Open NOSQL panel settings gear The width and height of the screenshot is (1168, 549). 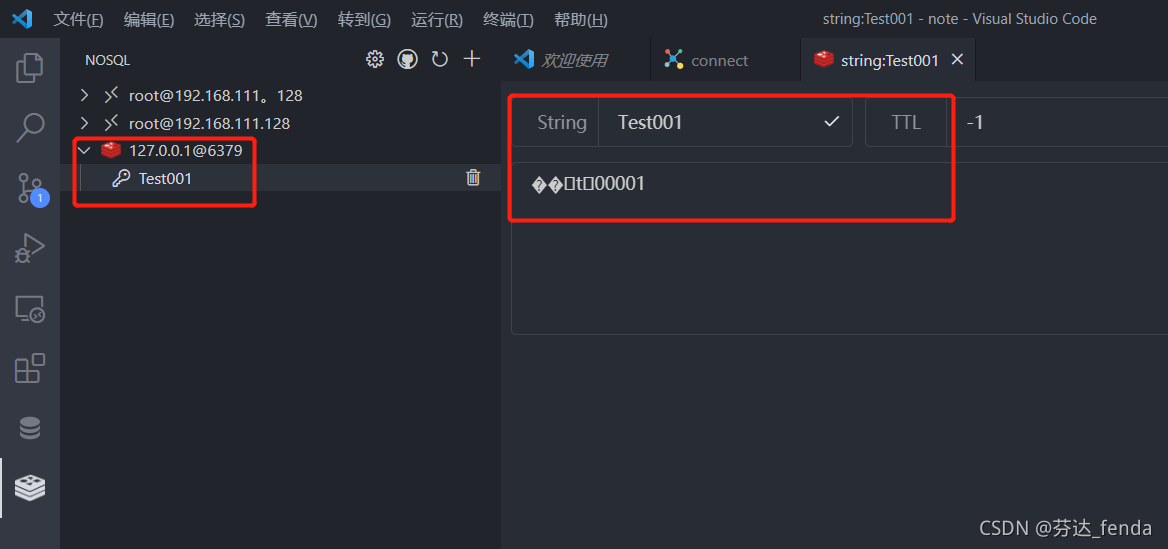coord(375,60)
